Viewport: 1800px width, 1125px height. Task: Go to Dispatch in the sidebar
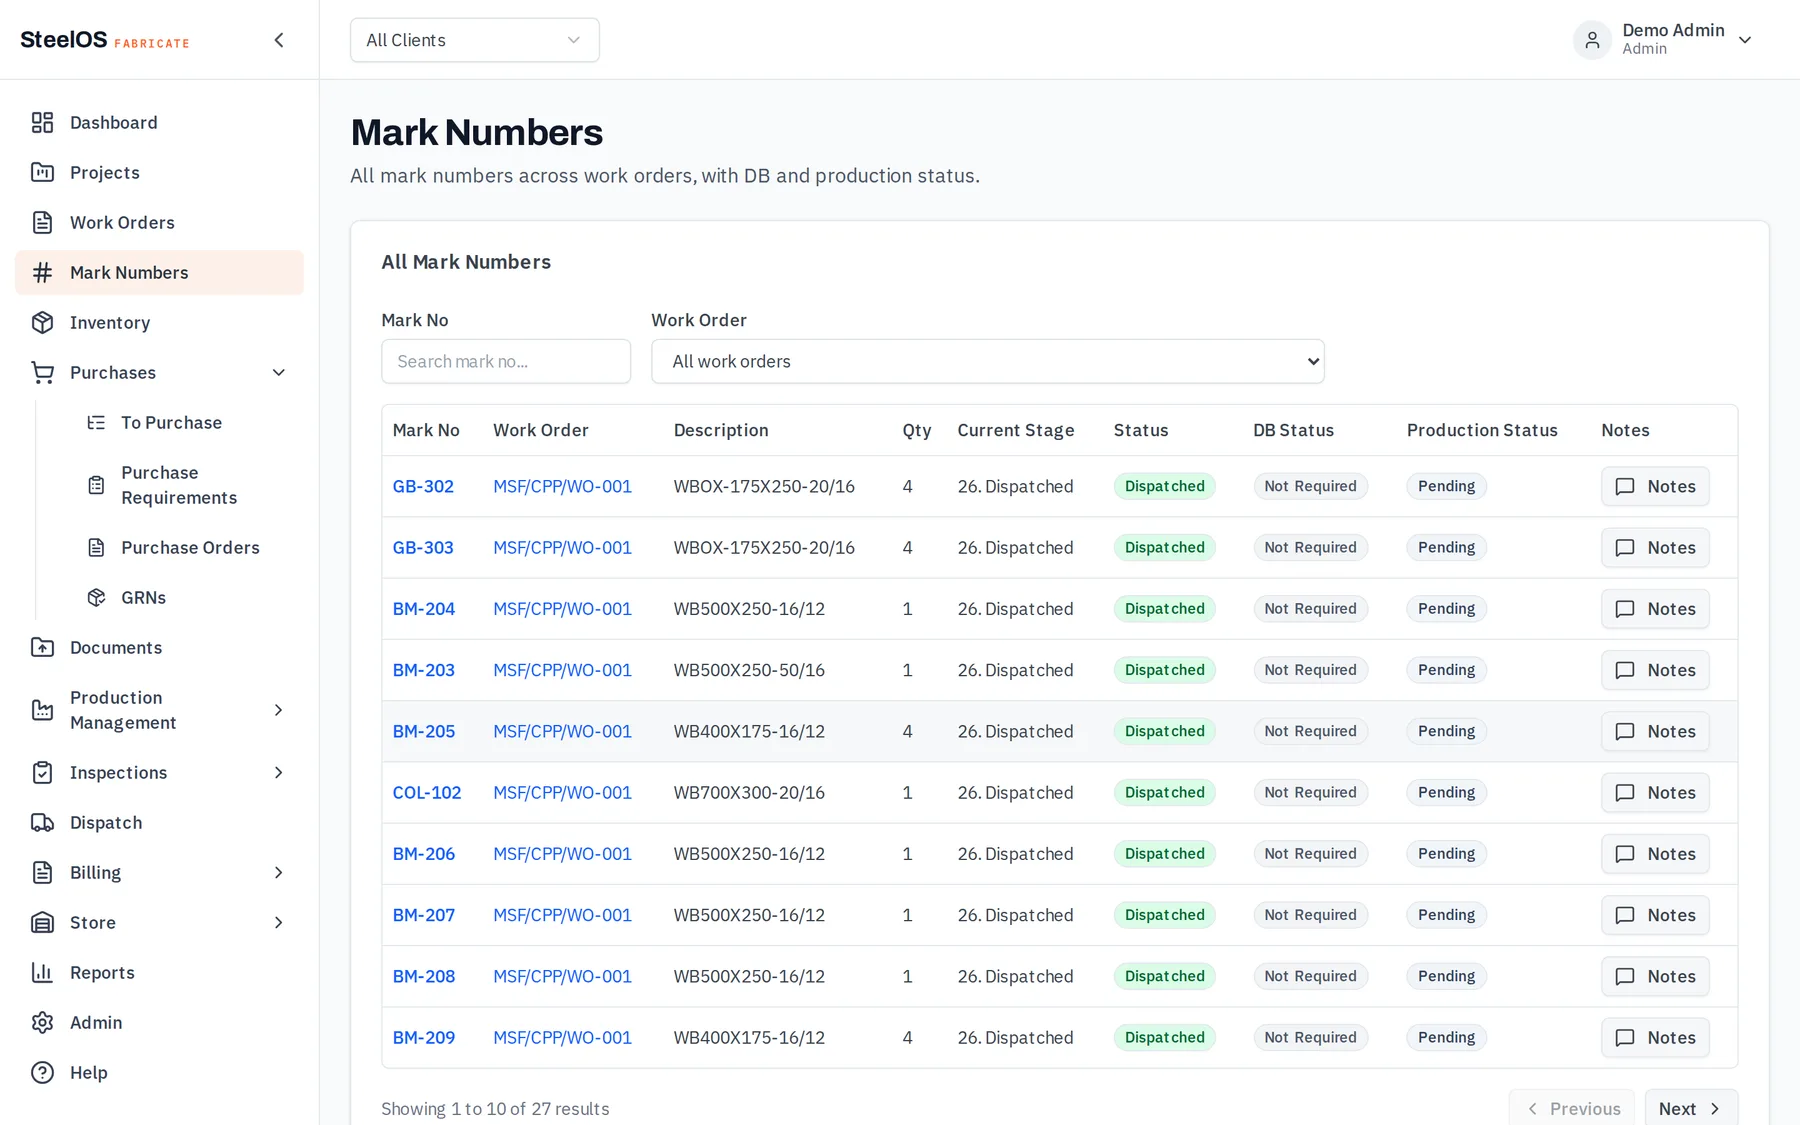(x=159, y=823)
